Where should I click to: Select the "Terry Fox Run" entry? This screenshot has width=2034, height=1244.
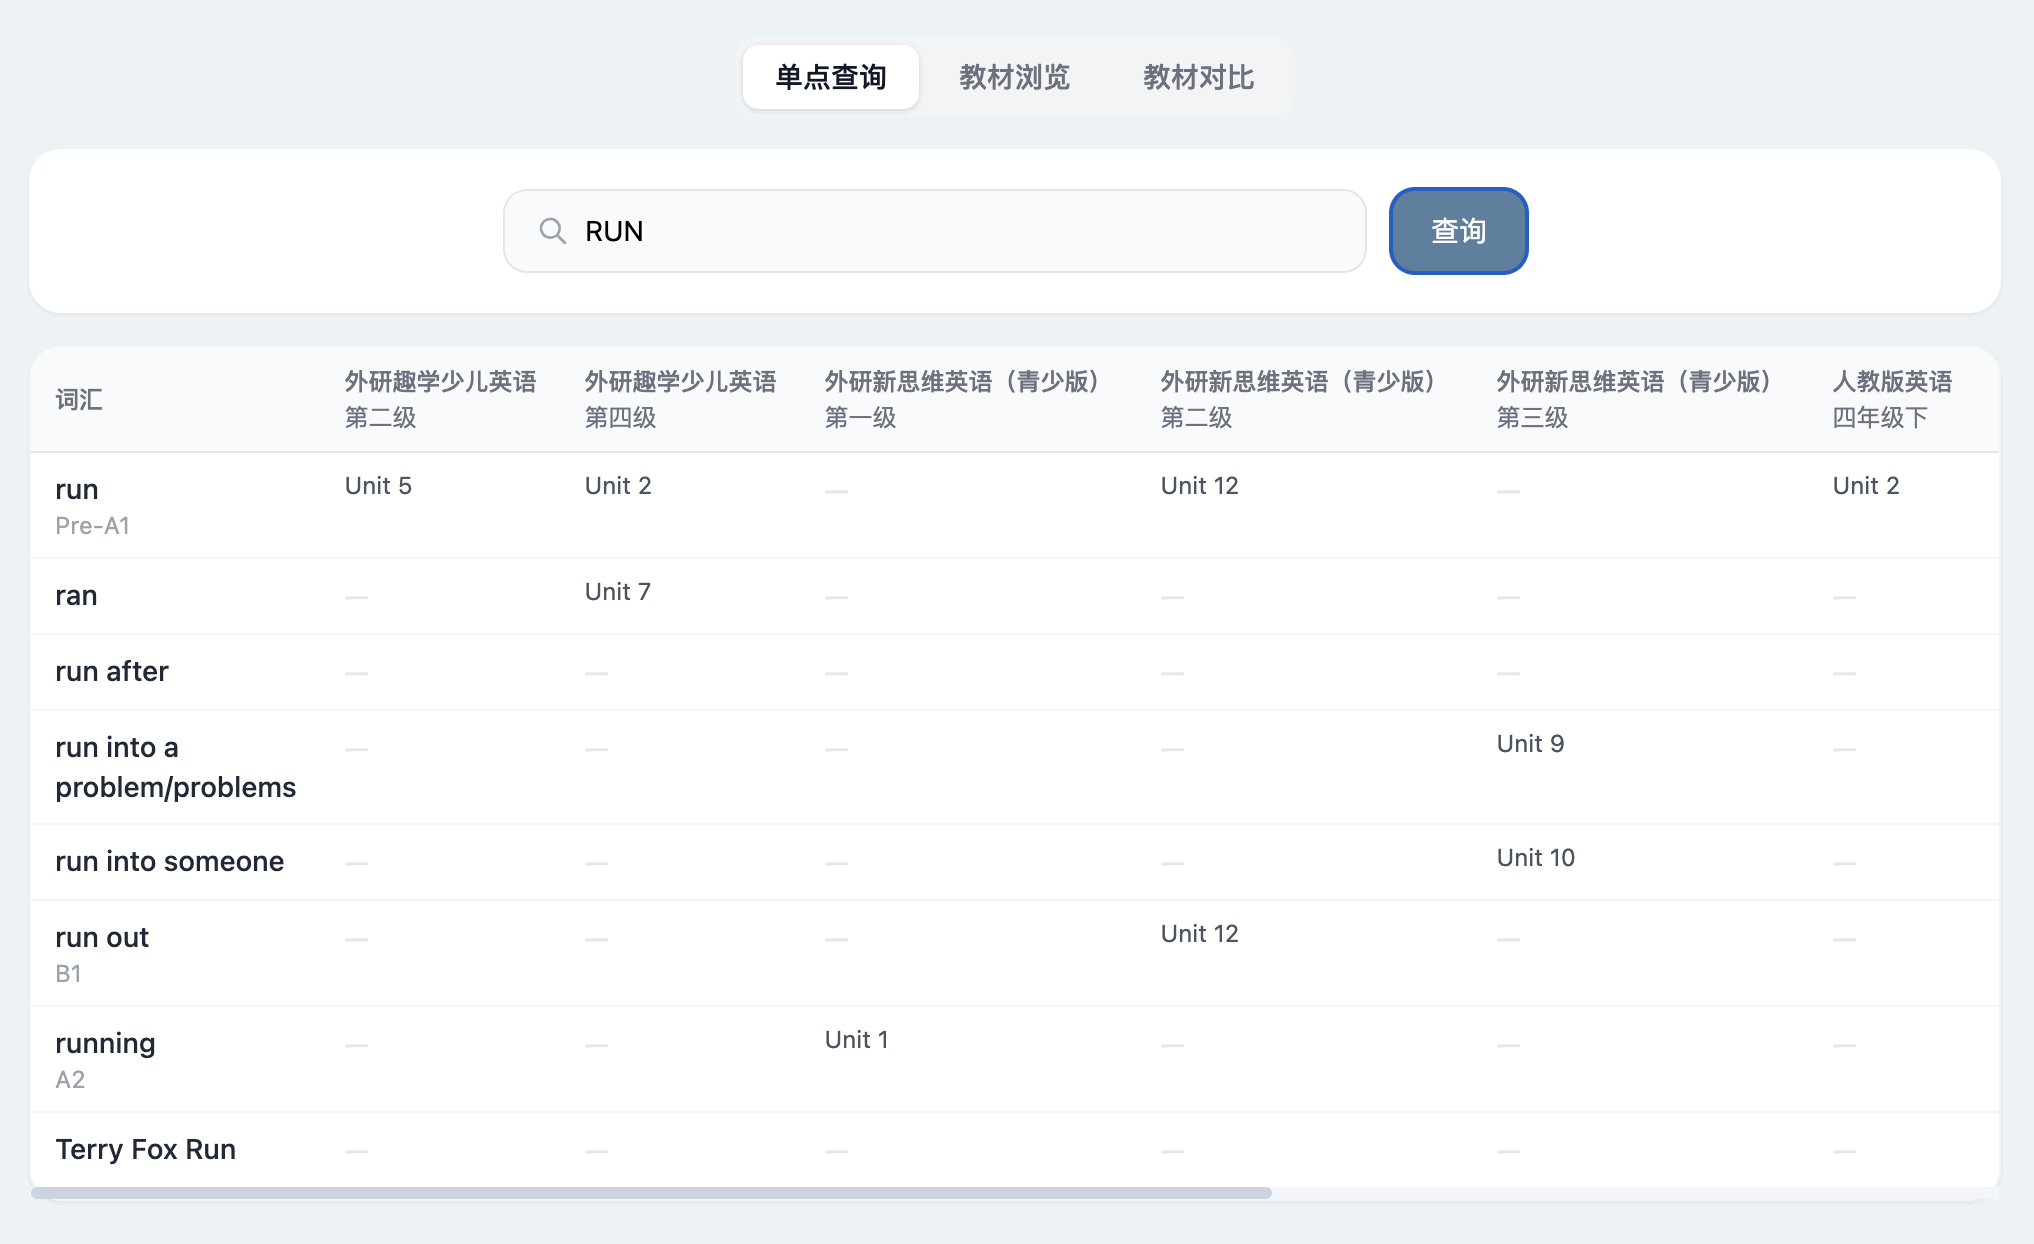pos(146,1149)
